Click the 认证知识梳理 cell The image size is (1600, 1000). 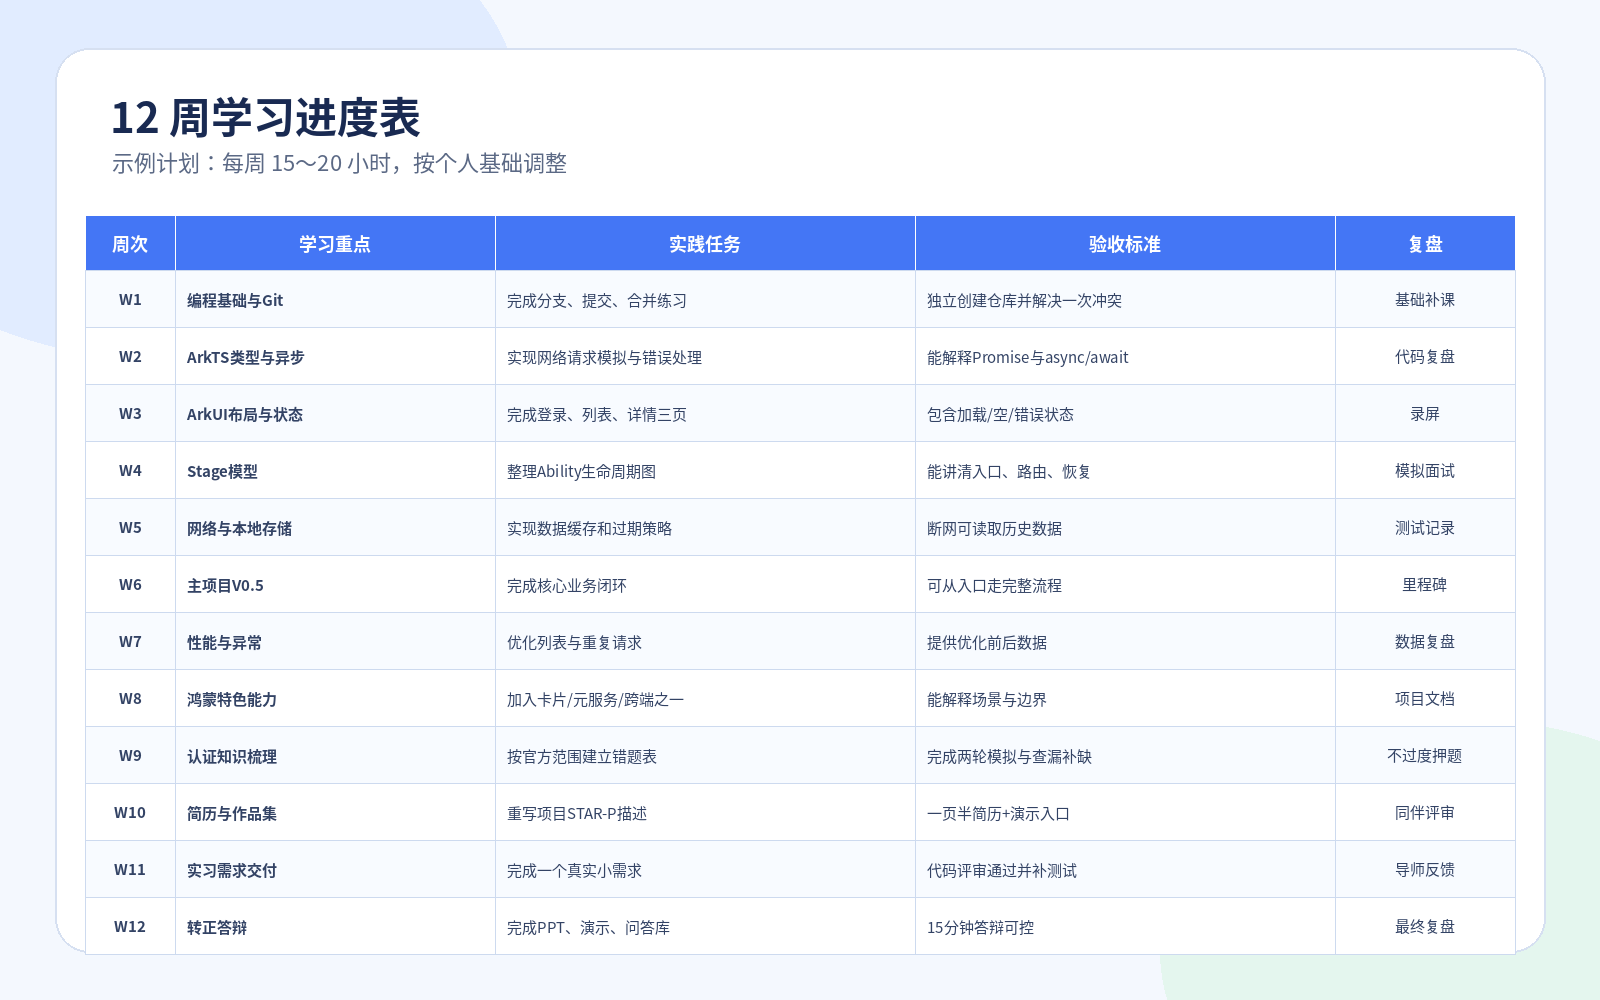click(335, 755)
